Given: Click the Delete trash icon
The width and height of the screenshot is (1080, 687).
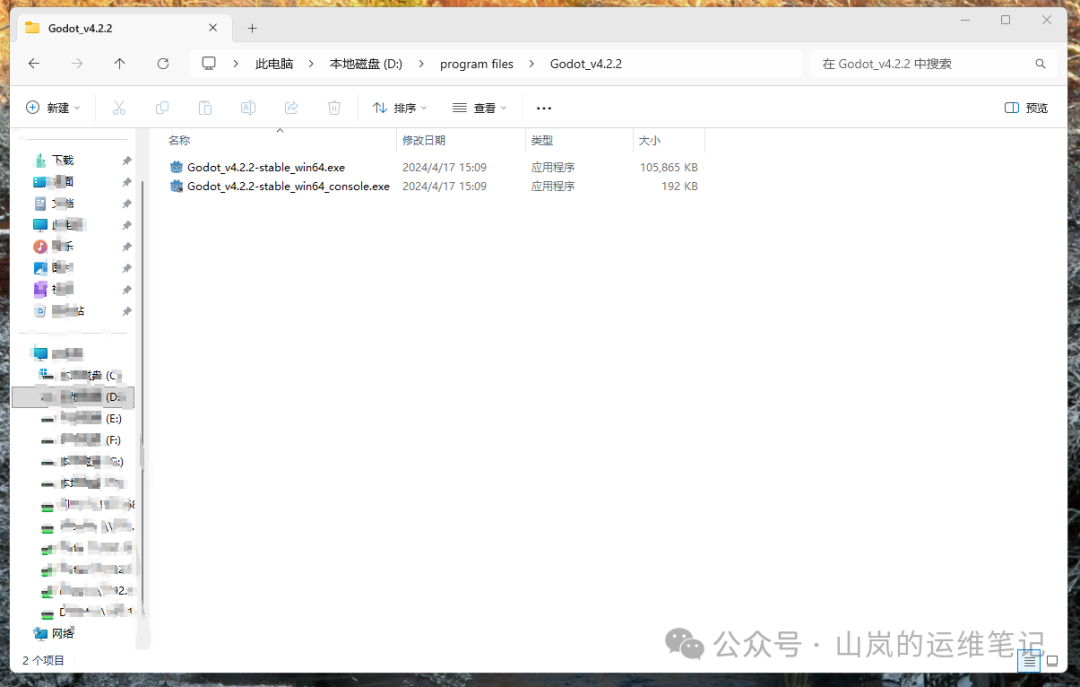Looking at the screenshot, I should pyautogui.click(x=334, y=107).
